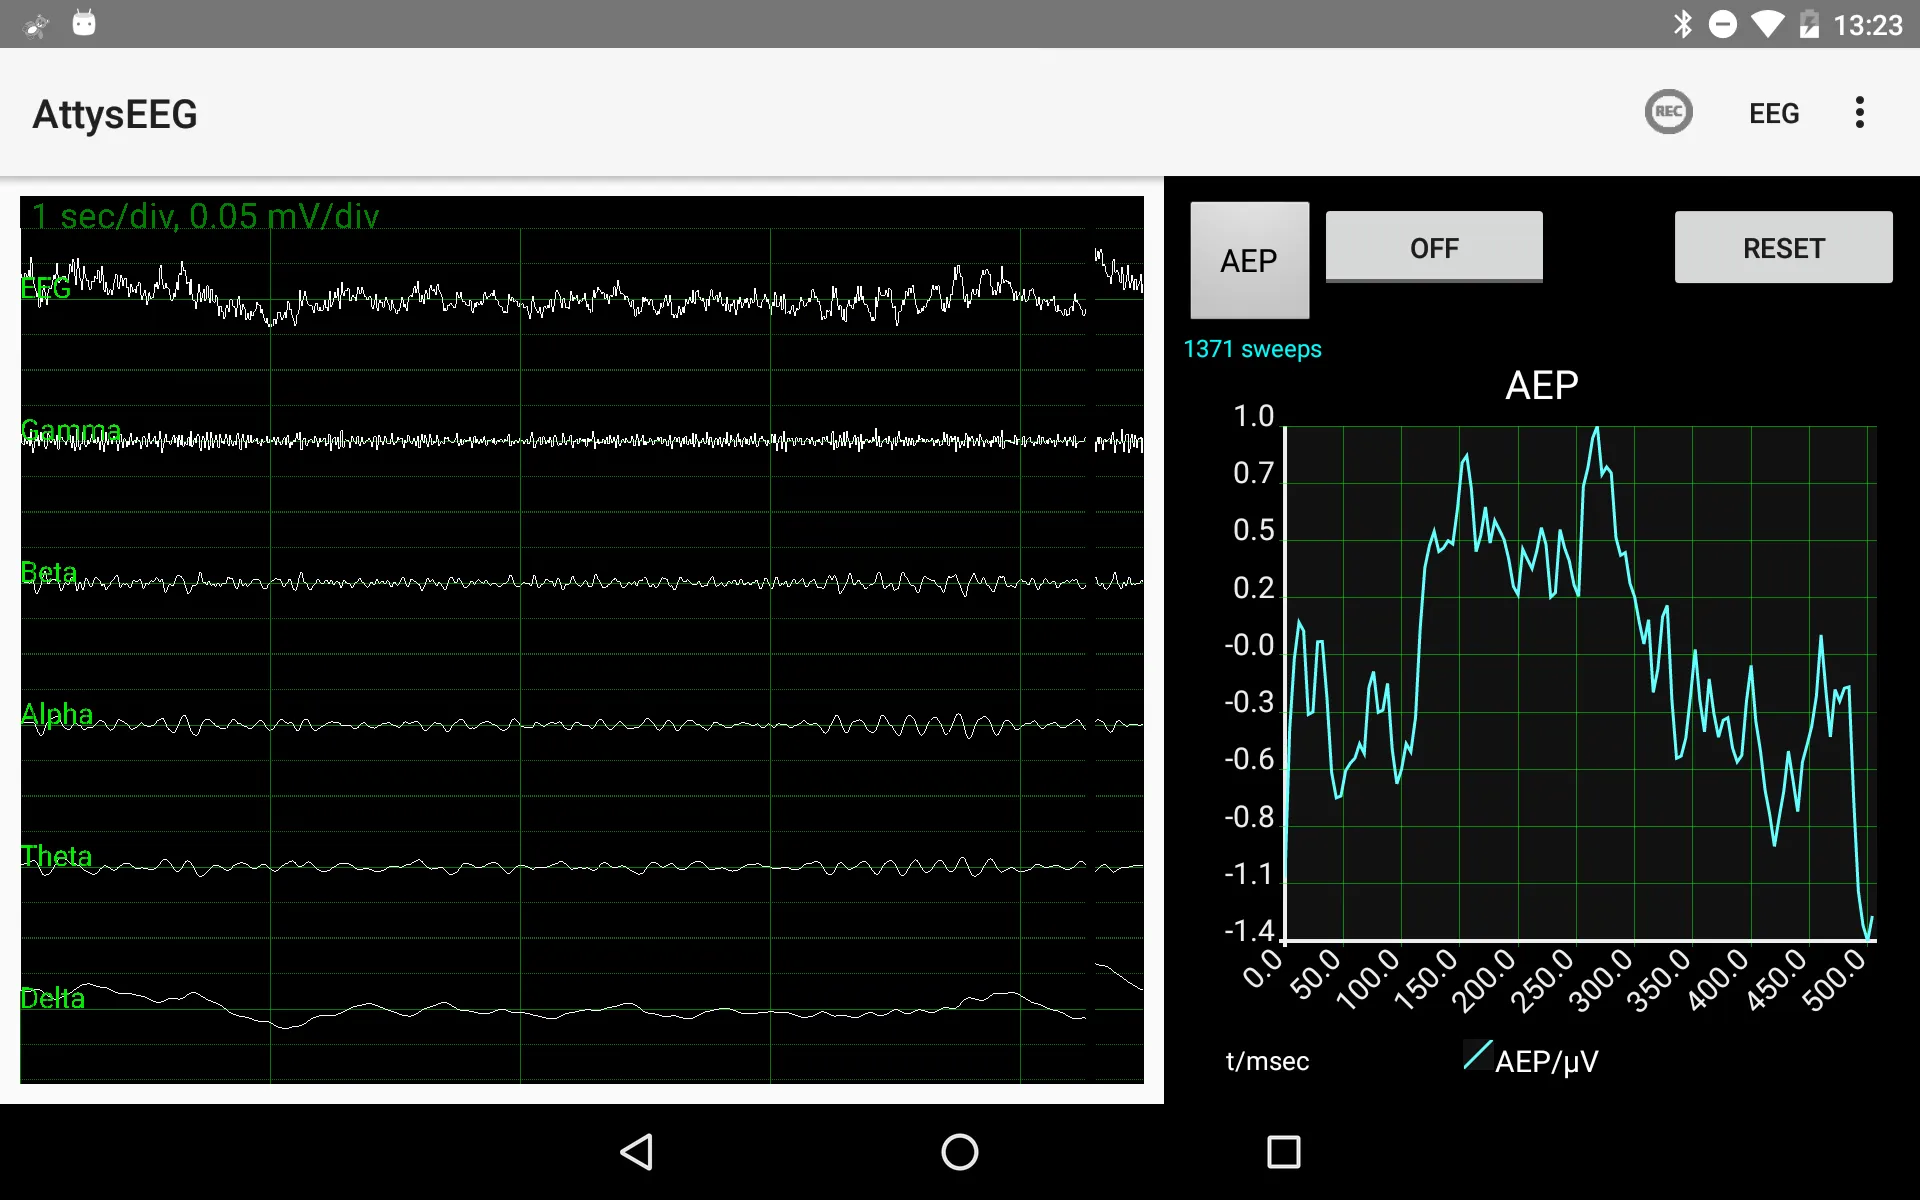Select the Bluetooth icon in status bar
This screenshot has width=1920, height=1200.
pos(1682,24)
